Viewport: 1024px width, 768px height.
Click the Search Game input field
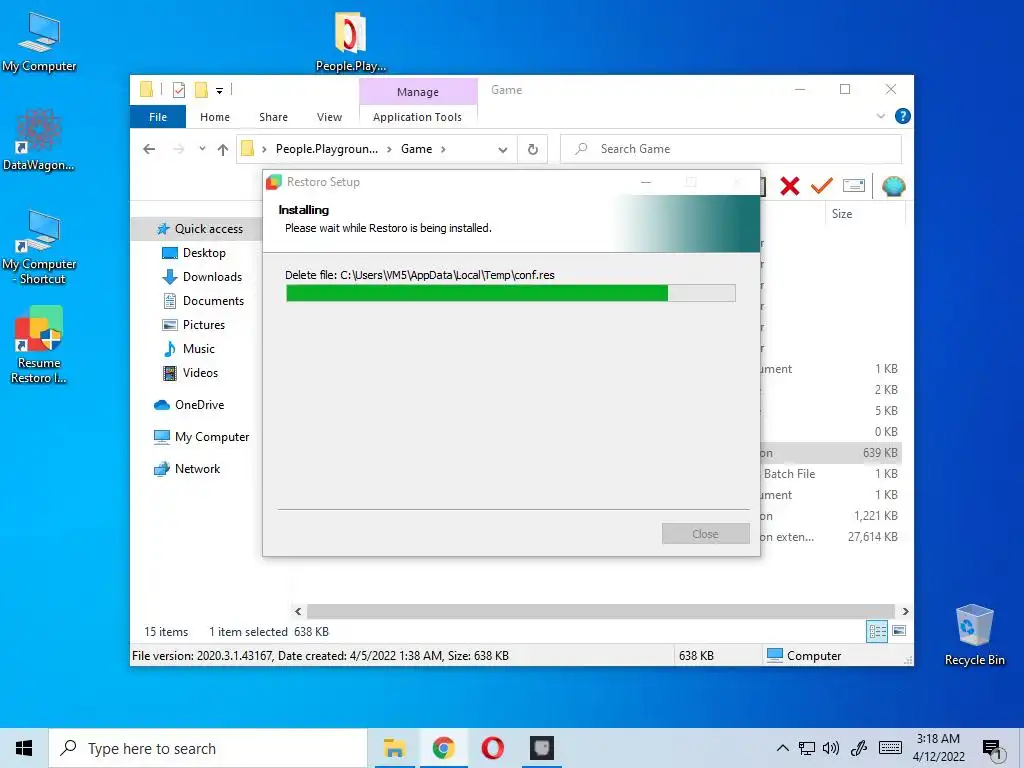(731, 149)
